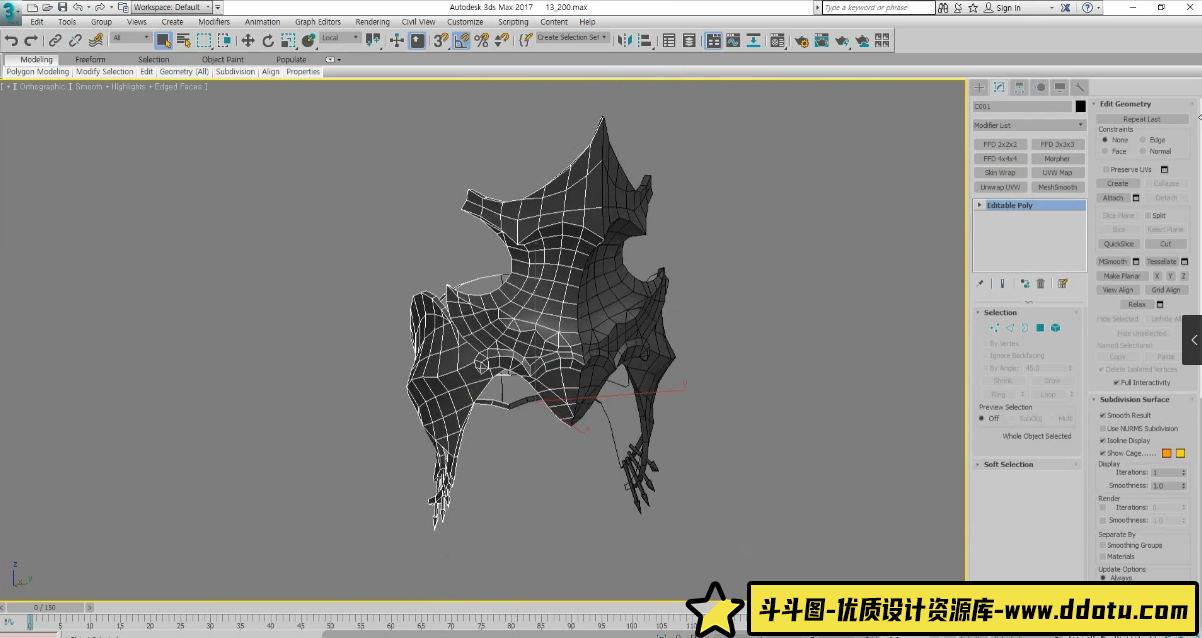Toggle Window/Crossing selection mode

click(225, 40)
